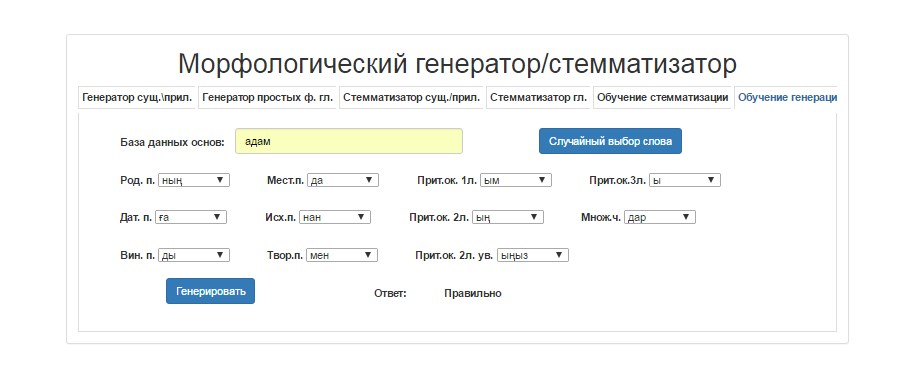Open the Обучение стемматизации tab
This screenshot has height=371, width=901.
(x=663, y=98)
